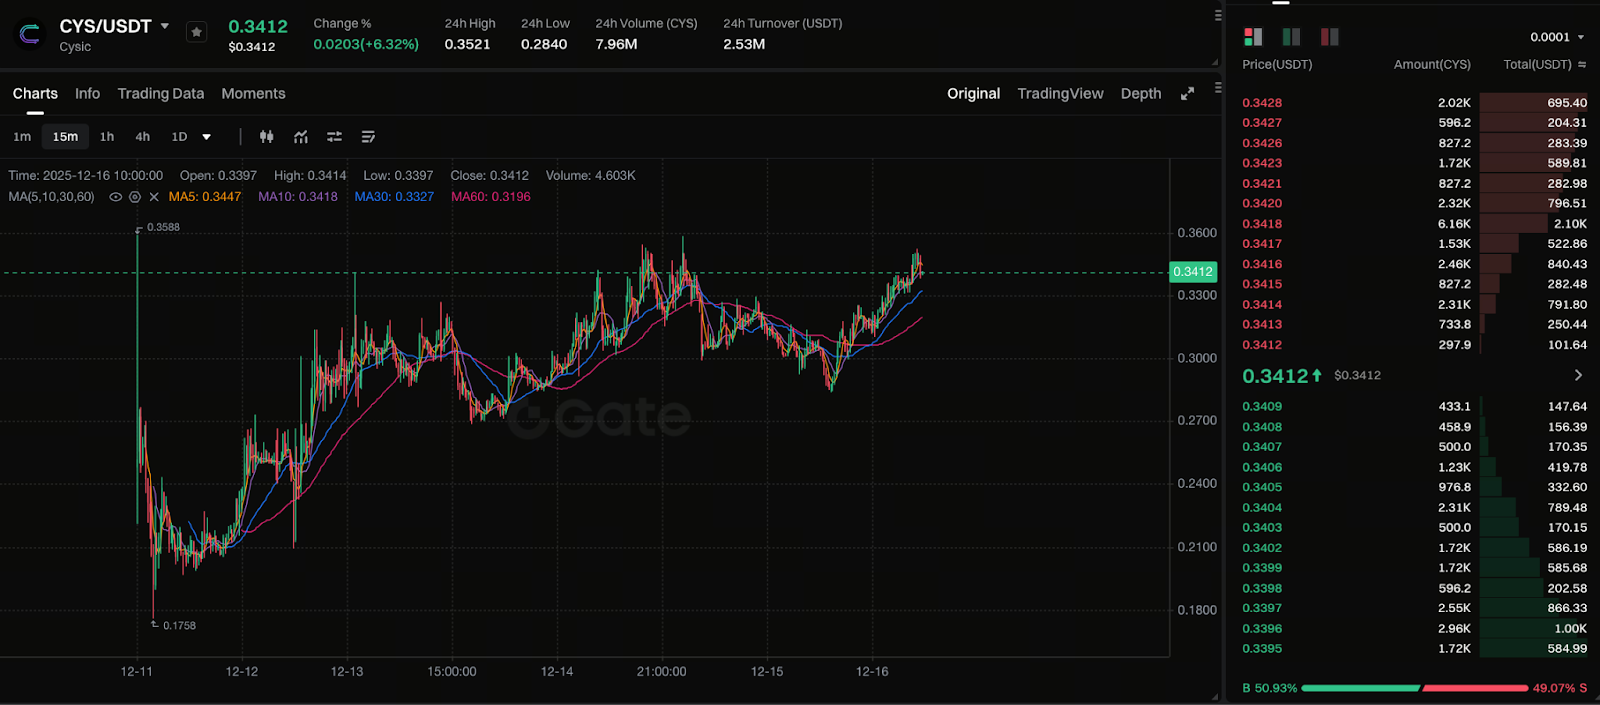Open the CYS/USDT pair selector dropdown
This screenshot has height=705, width=1600.
(x=165, y=26)
